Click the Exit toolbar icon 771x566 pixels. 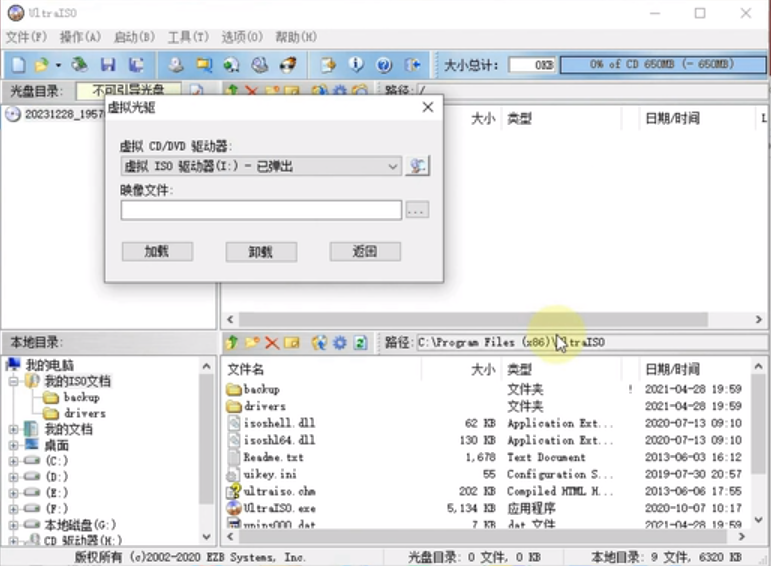[x=413, y=64]
